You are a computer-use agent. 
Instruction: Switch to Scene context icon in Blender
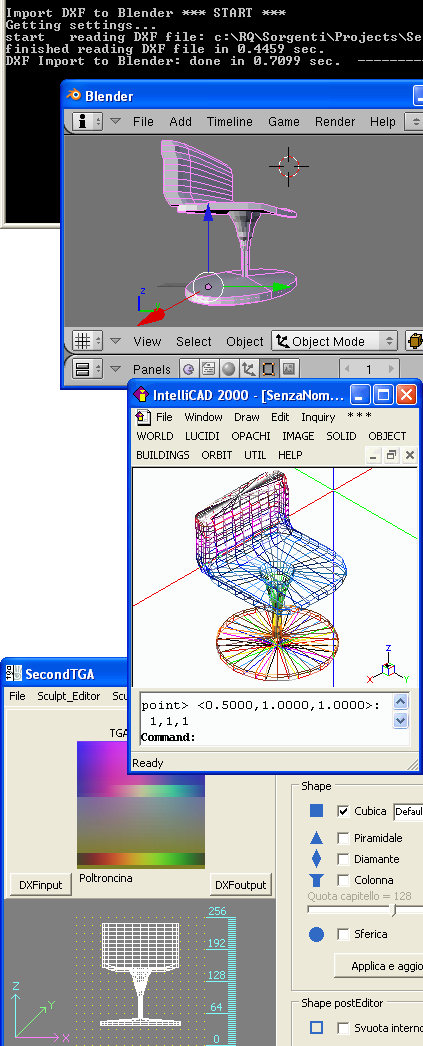pyautogui.click(x=288, y=369)
